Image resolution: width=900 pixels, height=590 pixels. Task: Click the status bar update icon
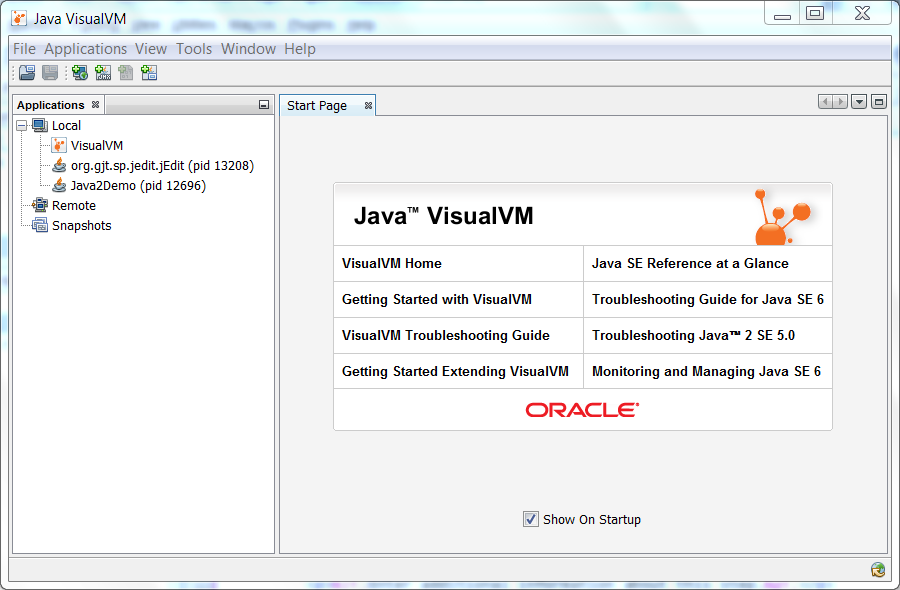pyautogui.click(x=878, y=569)
